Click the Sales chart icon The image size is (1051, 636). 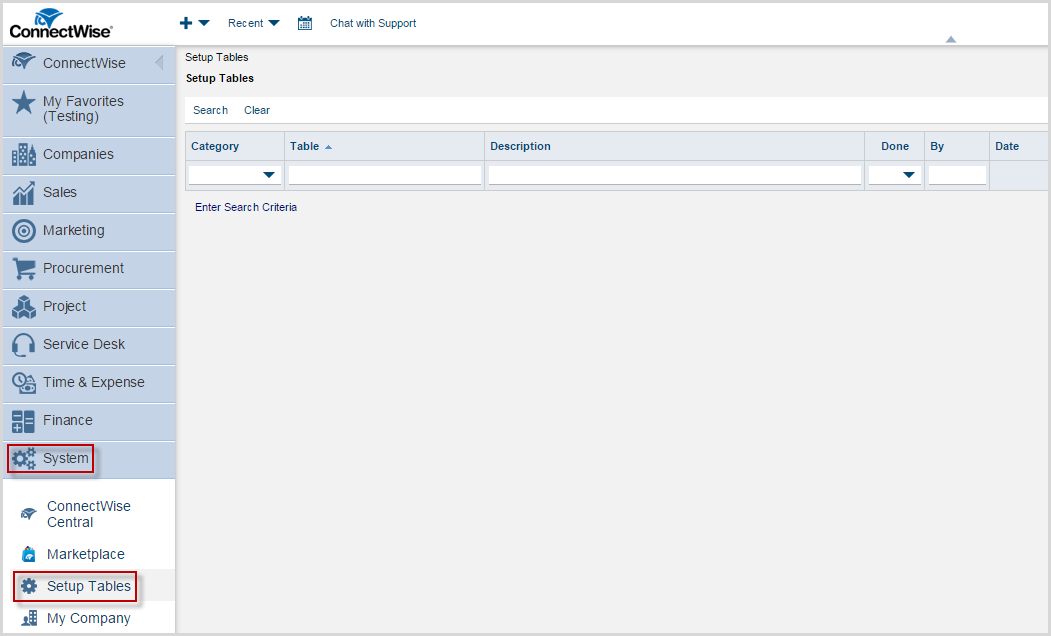tap(24, 193)
